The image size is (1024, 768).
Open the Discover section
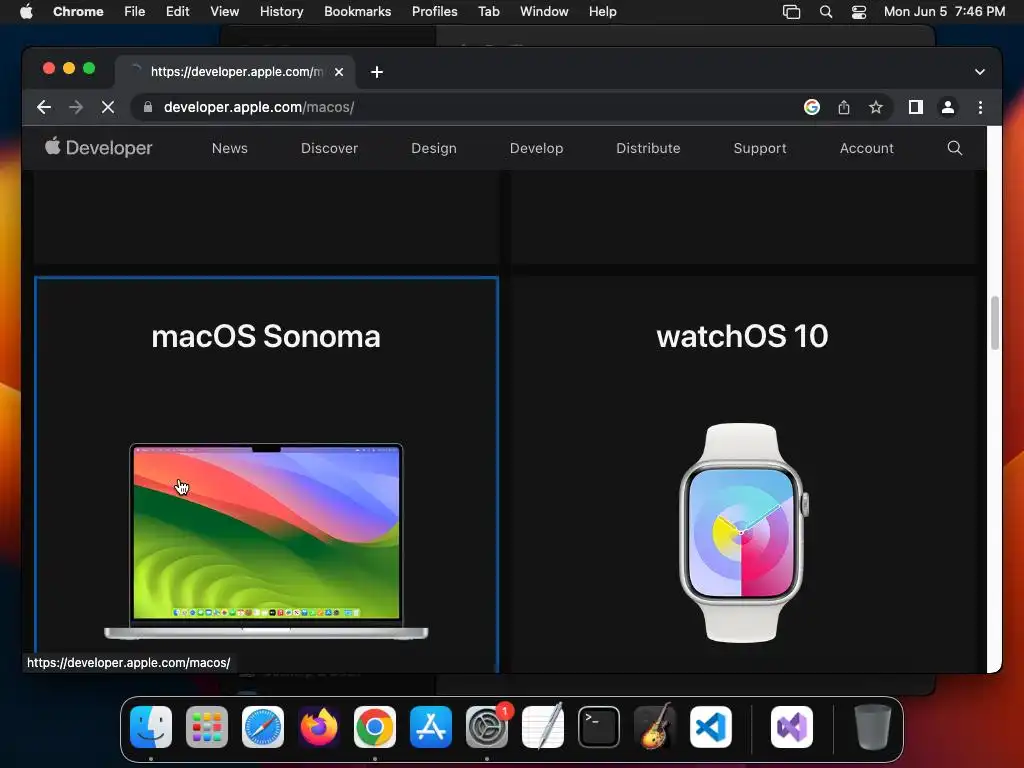tap(329, 148)
